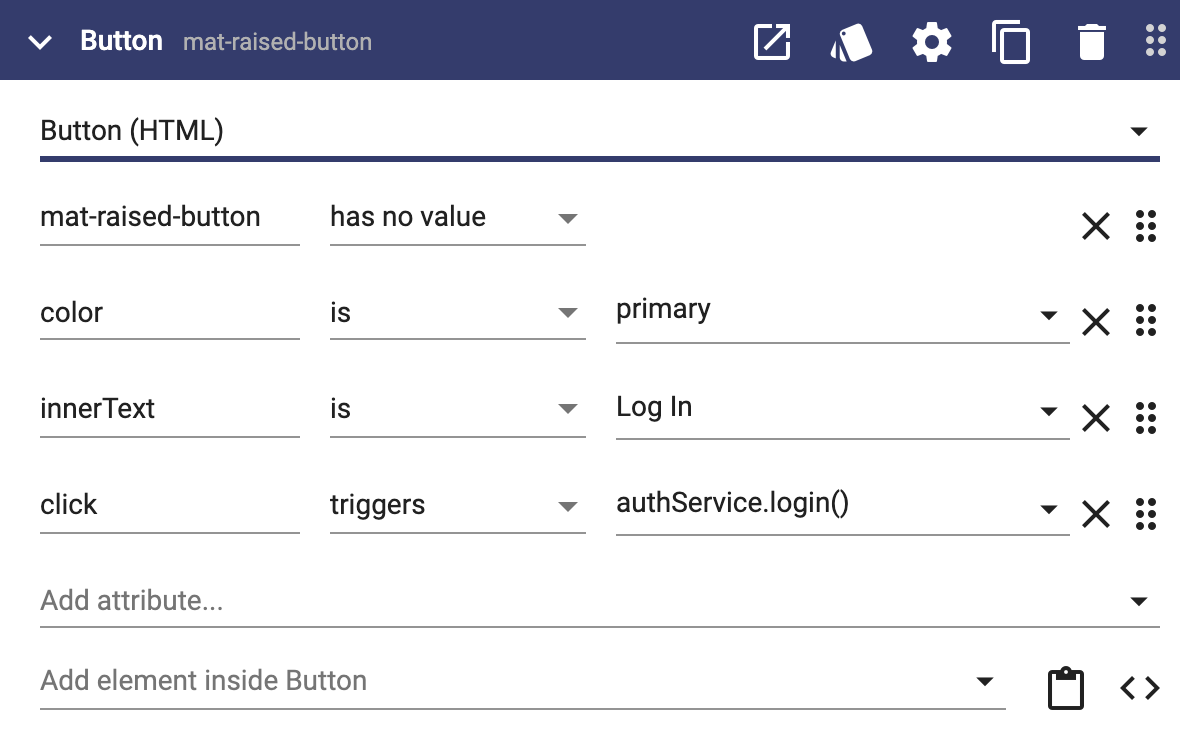
Task: Open the Button settings gear icon
Action: [932, 41]
